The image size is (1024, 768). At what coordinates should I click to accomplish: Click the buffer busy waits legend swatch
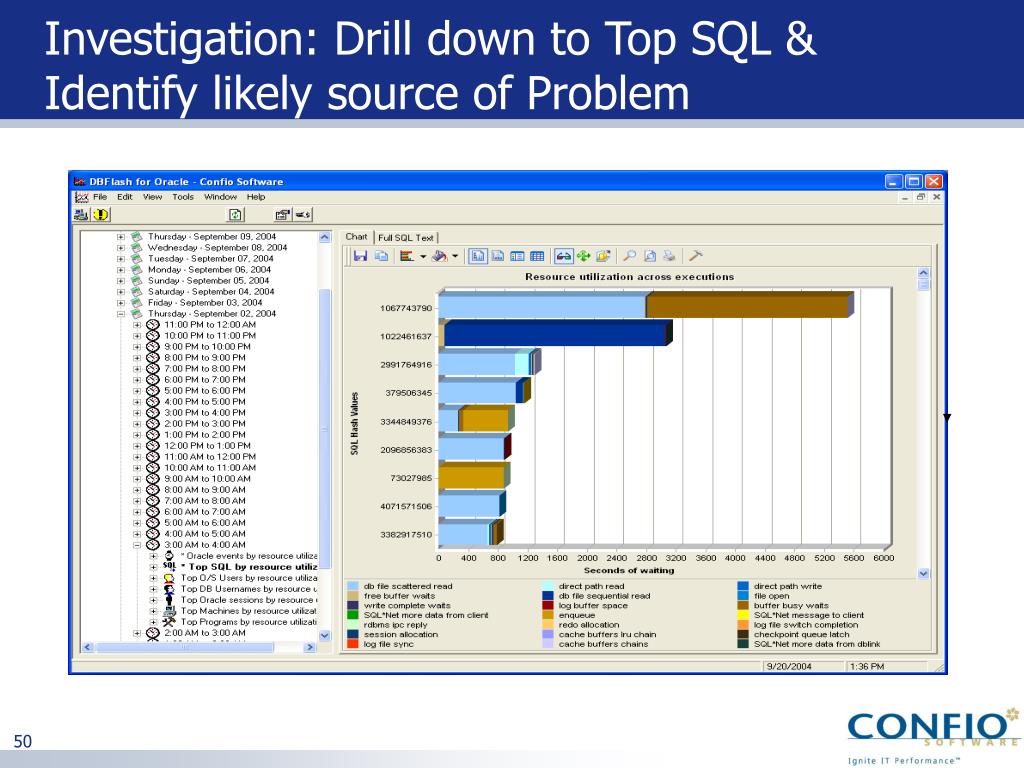coord(743,605)
